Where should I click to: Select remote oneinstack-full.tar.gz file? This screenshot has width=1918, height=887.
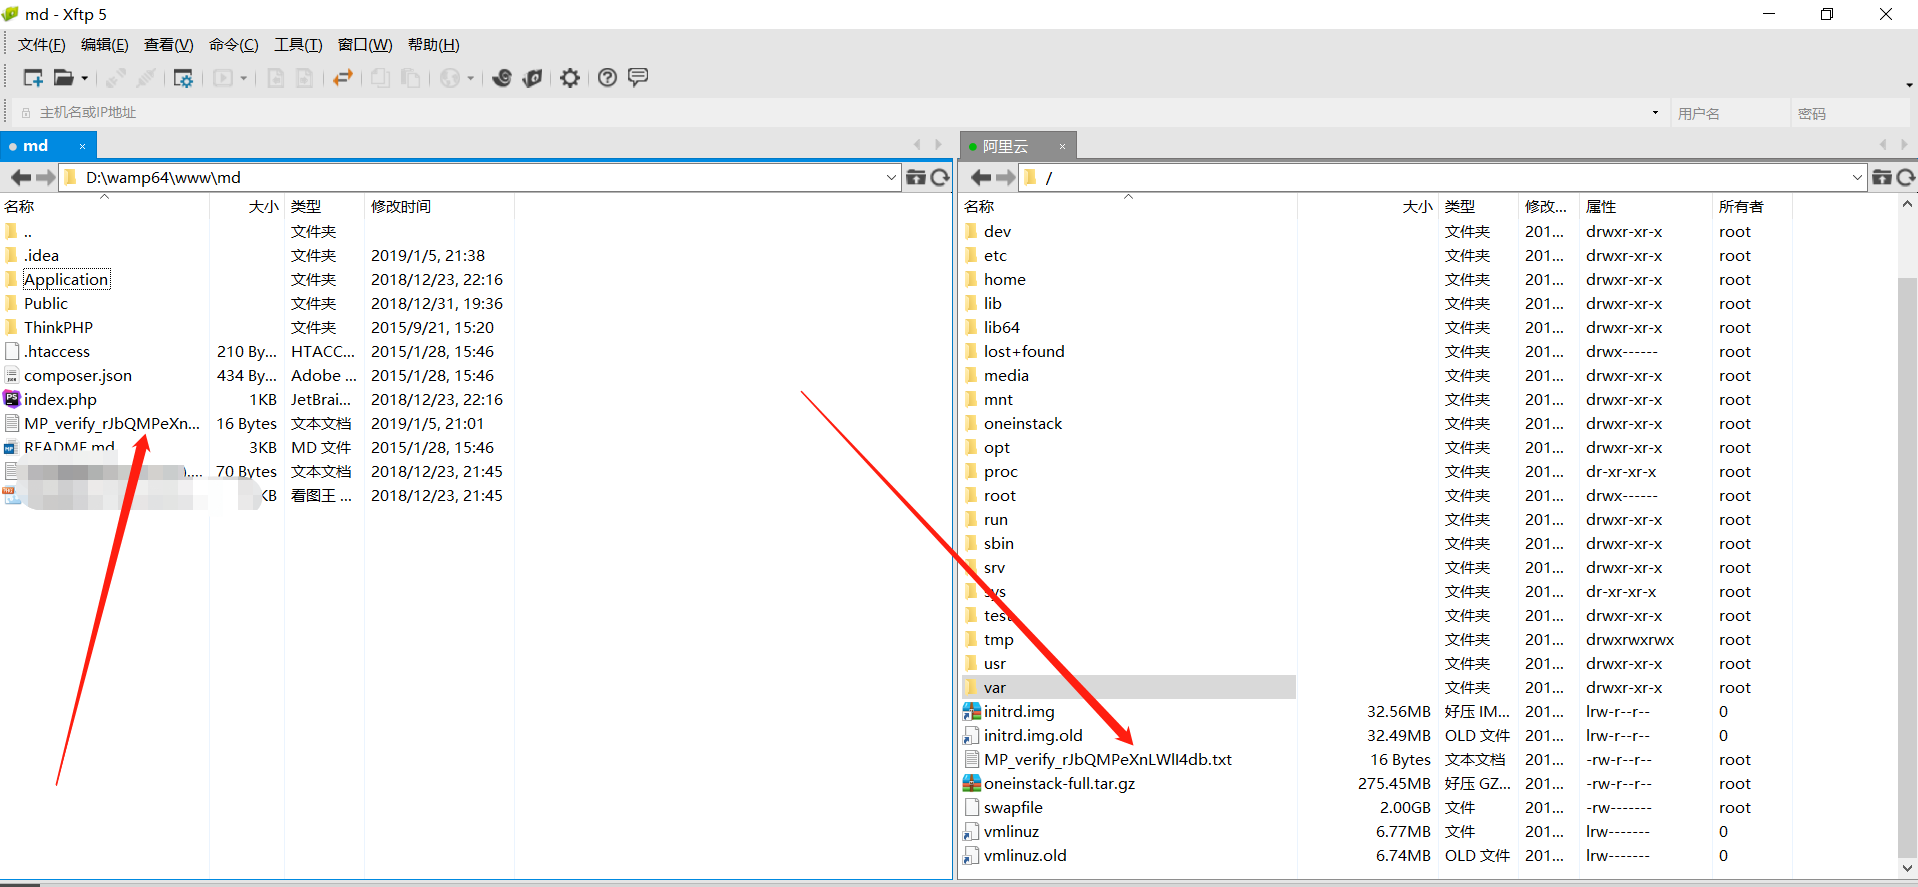(x=1059, y=784)
